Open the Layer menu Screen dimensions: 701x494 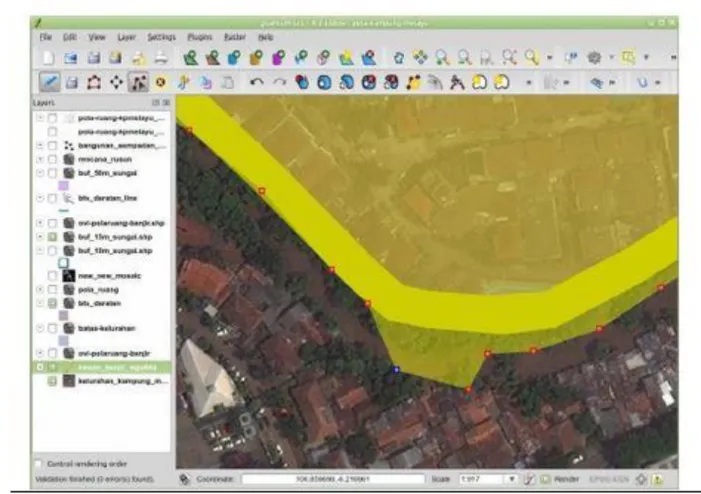[127, 37]
